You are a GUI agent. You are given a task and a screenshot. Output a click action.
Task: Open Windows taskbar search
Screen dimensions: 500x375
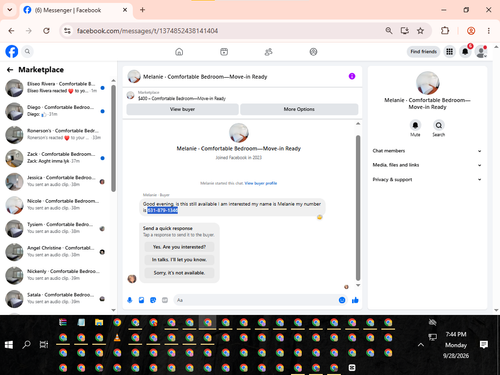click(26, 345)
